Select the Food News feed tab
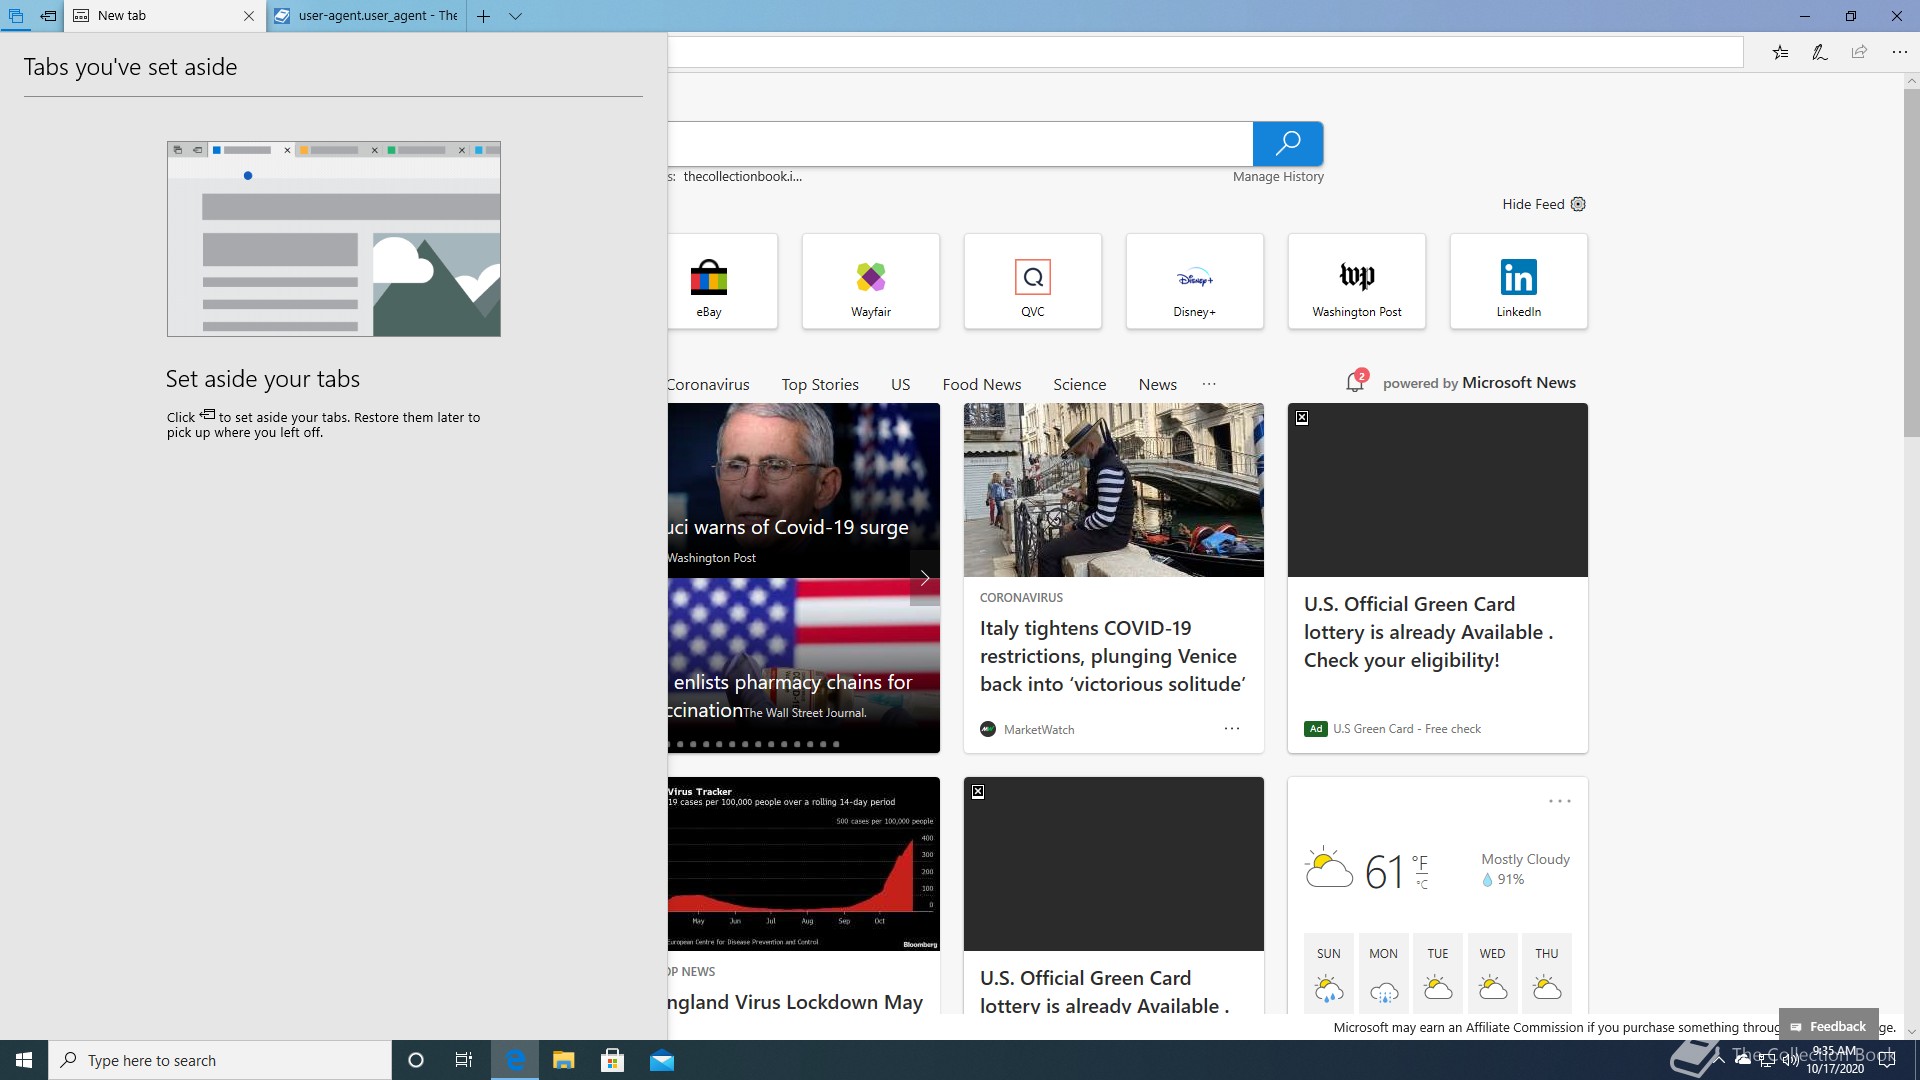 [982, 385]
